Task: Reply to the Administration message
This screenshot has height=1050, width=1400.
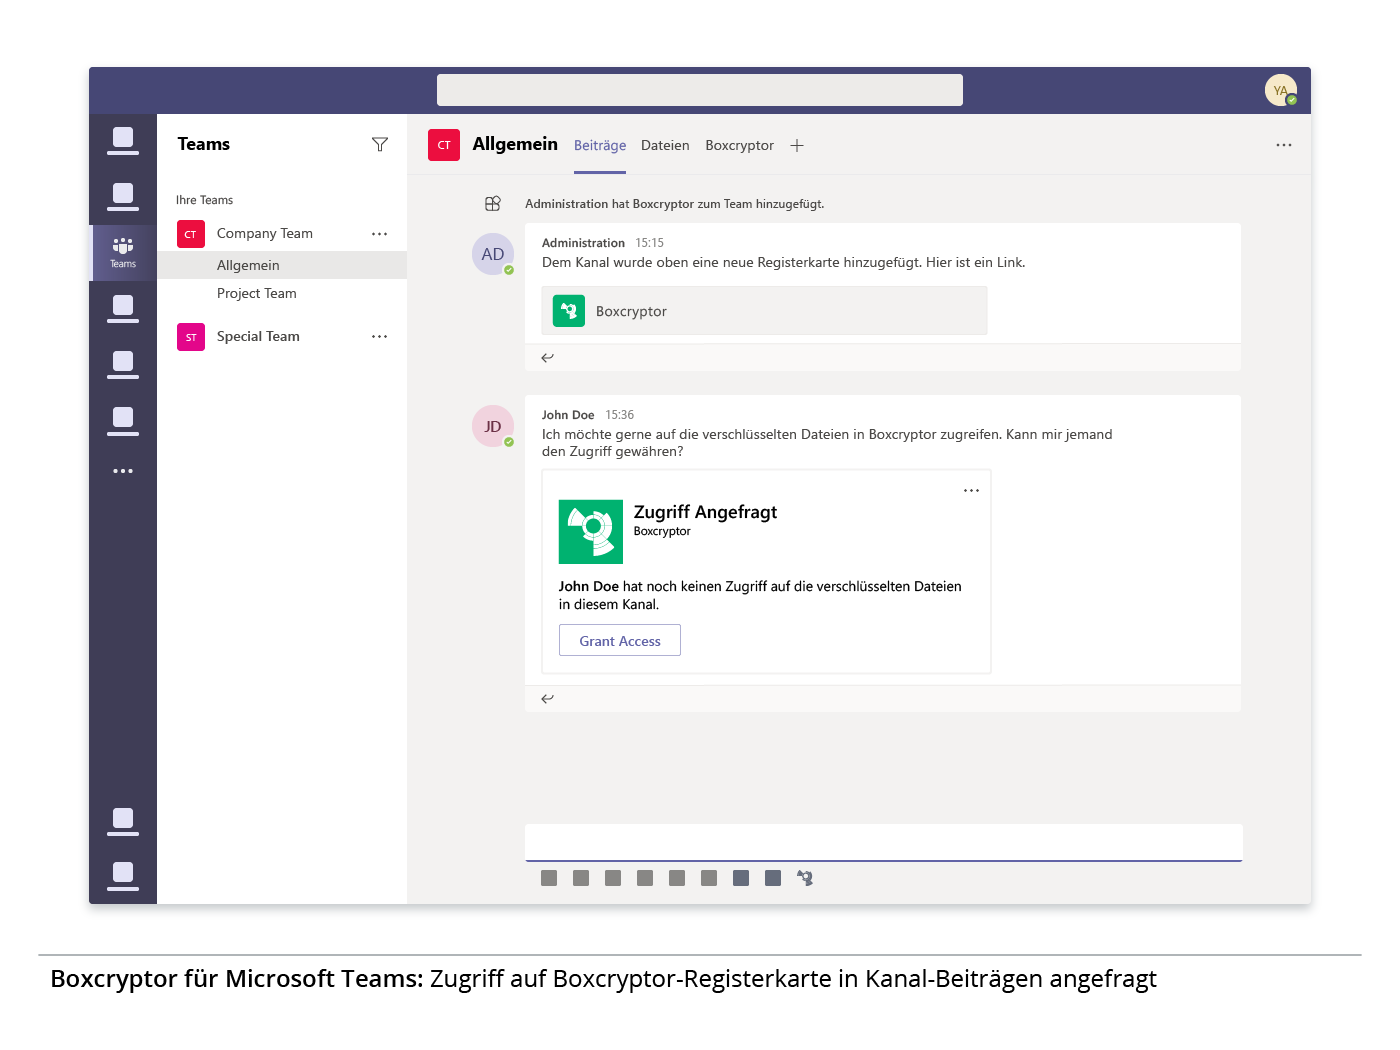Action: coord(547,357)
